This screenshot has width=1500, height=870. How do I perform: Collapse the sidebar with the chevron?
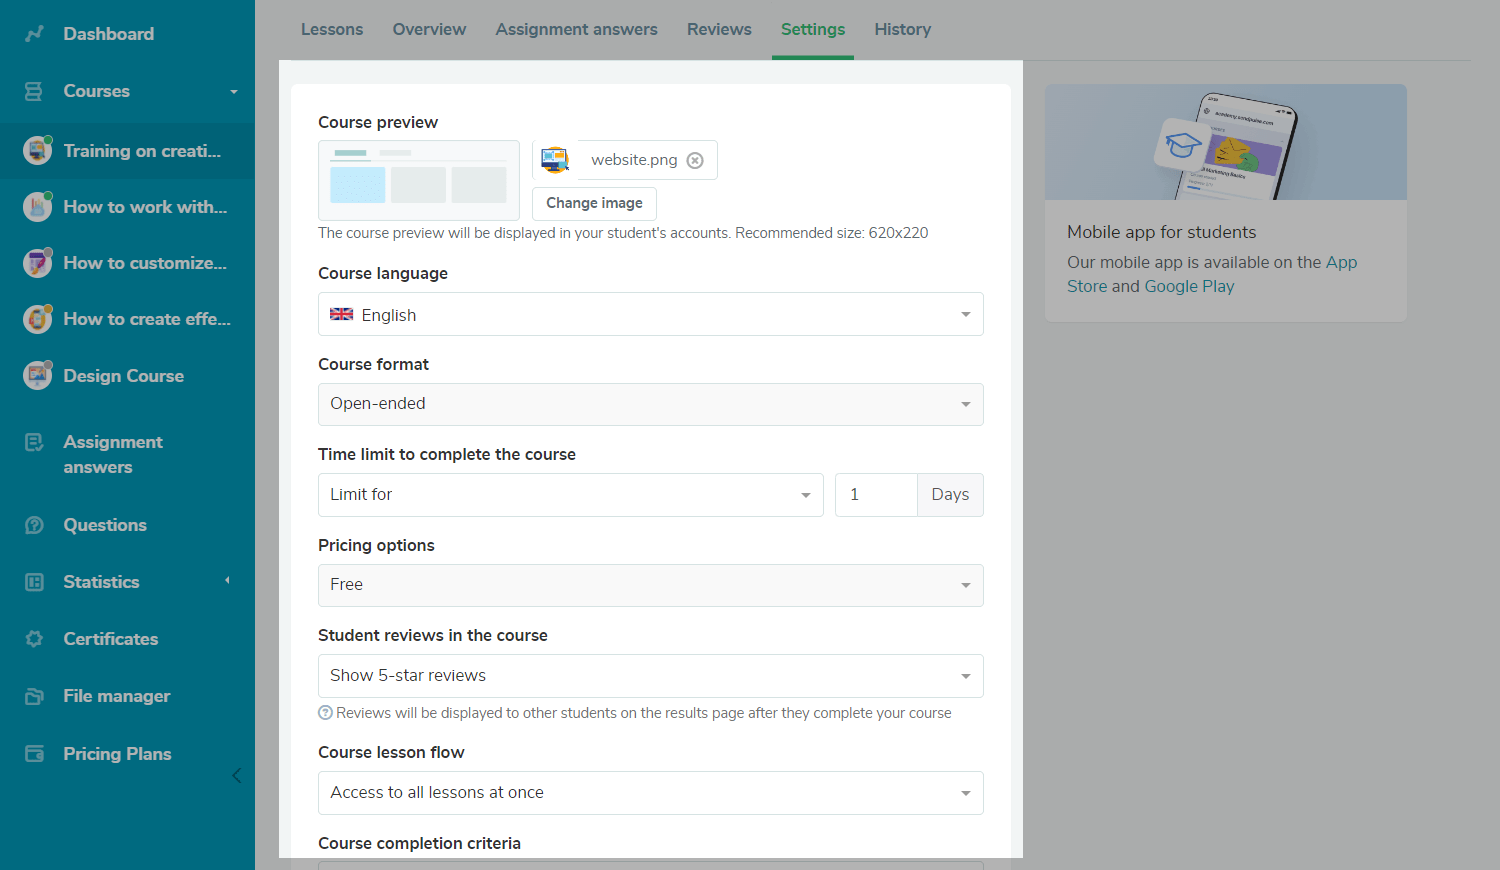[237, 776]
